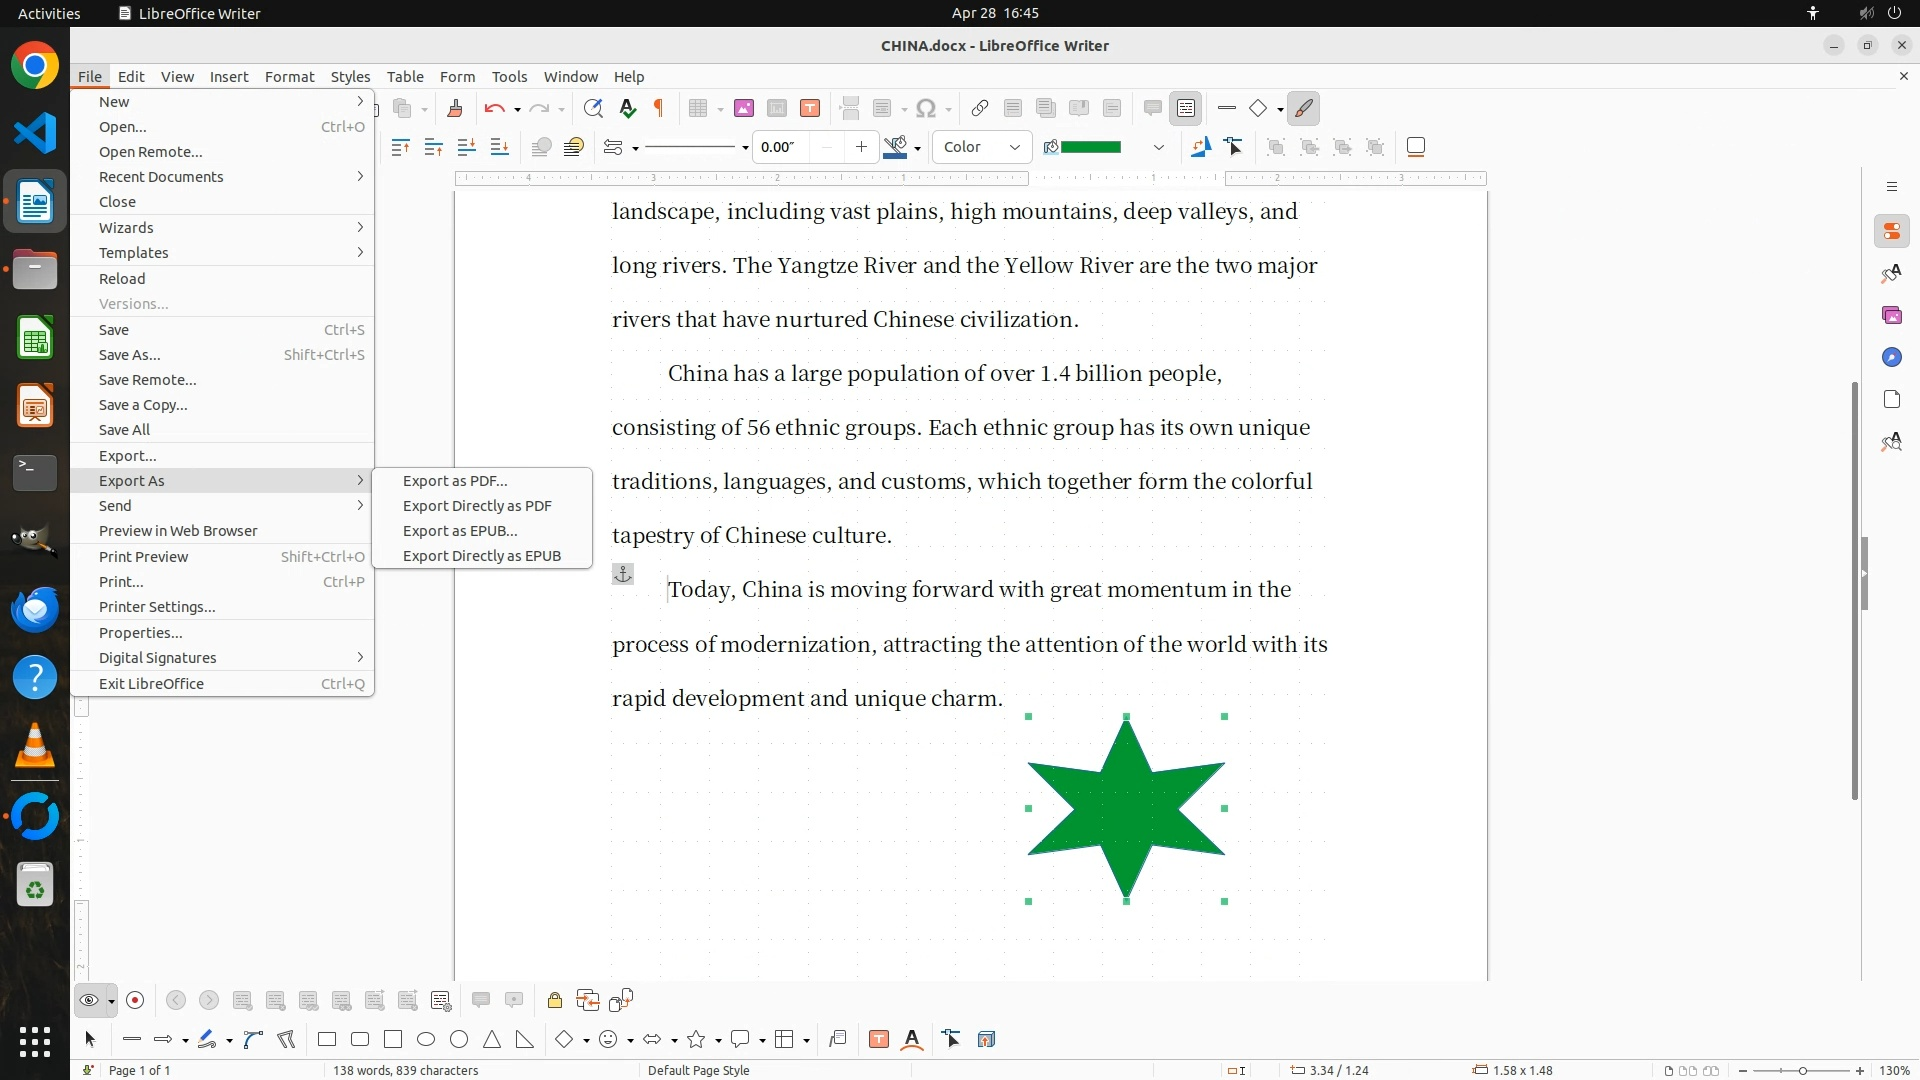This screenshot has height=1080, width=1920.
Task: Open the Area Style Color dropdown
Action: [x=982, y=147]
